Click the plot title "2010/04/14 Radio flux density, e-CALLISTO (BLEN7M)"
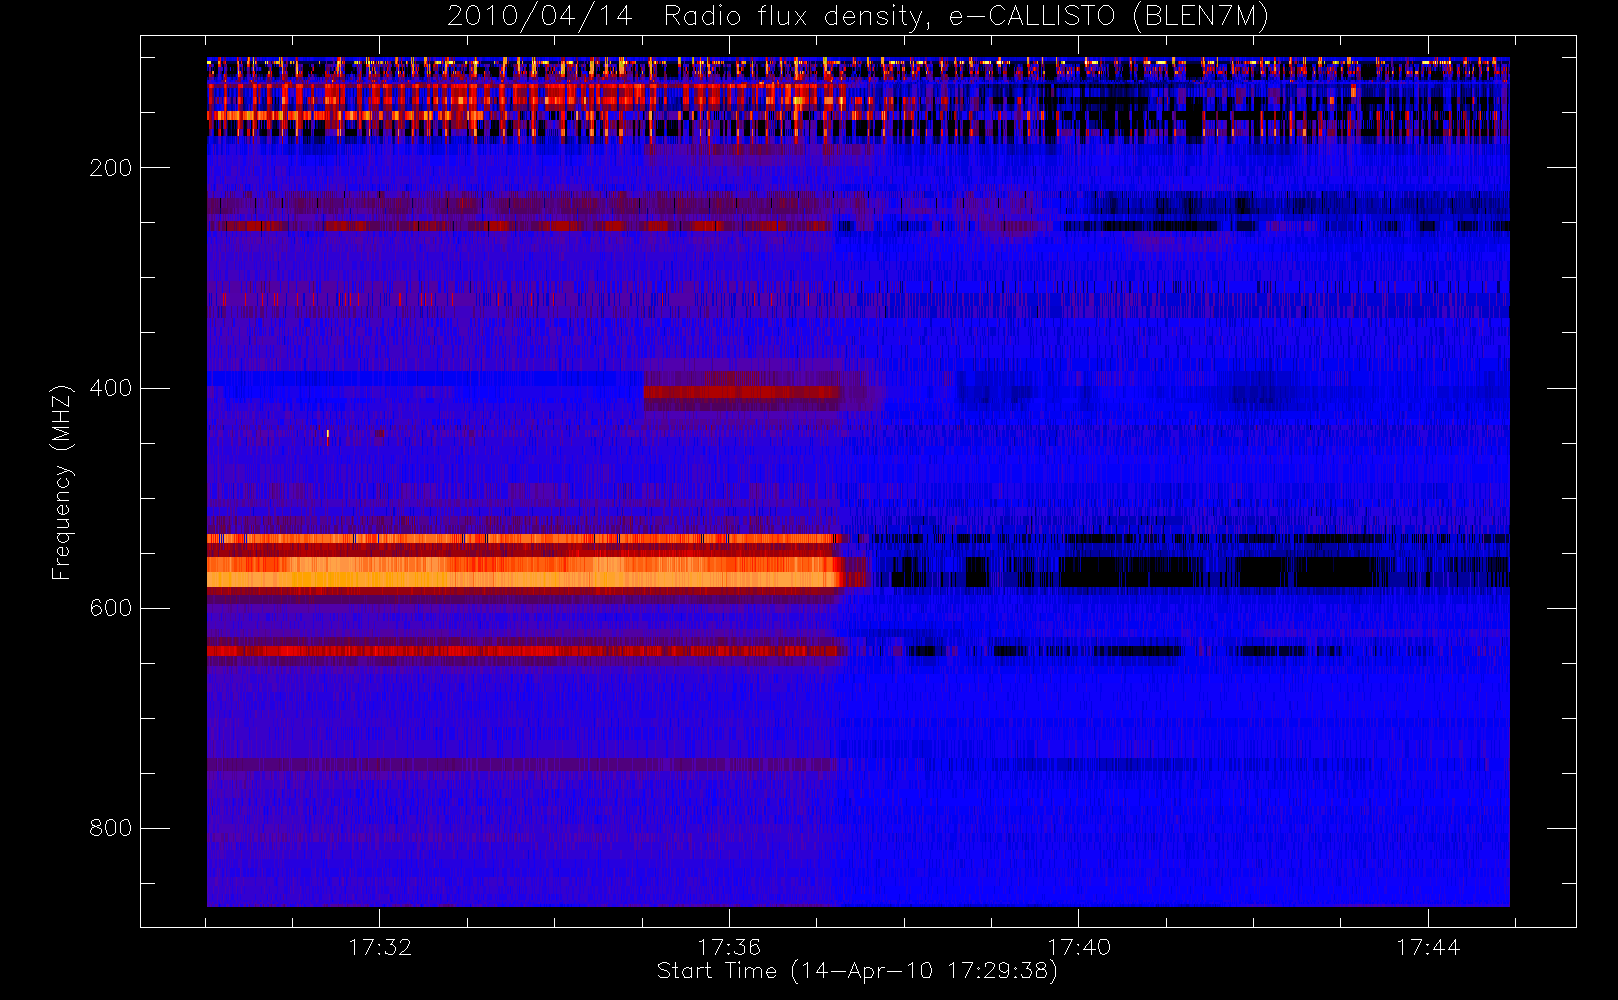The height and width of the screenshot is (1000, 1618). [858, 17]
